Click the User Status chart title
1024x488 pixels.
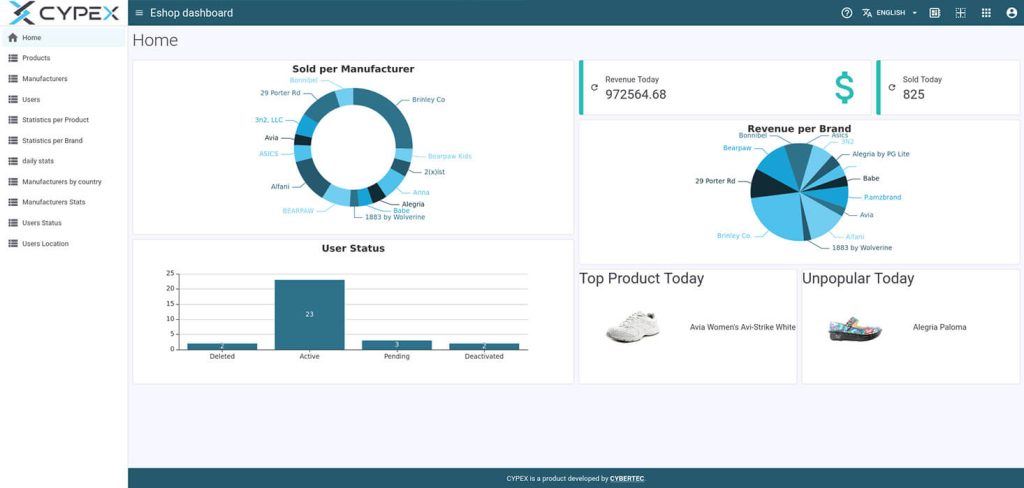pyautogui.click(x=353, y=248)
